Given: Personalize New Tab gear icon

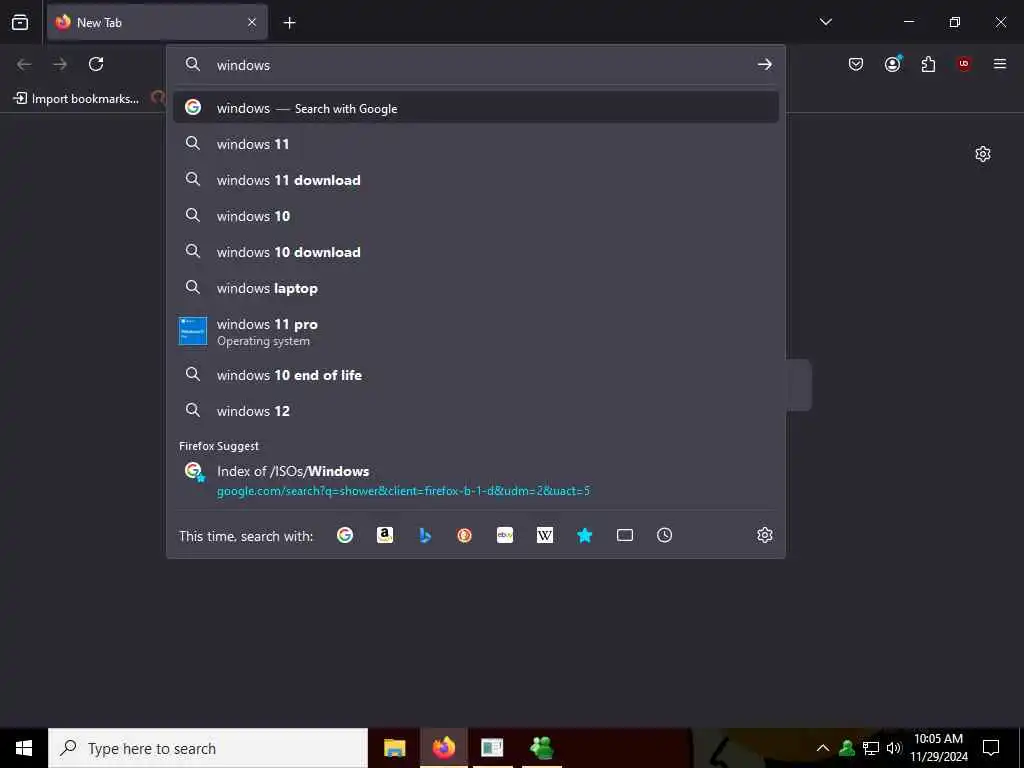Looking at the screenshot, I should [983, 154].
